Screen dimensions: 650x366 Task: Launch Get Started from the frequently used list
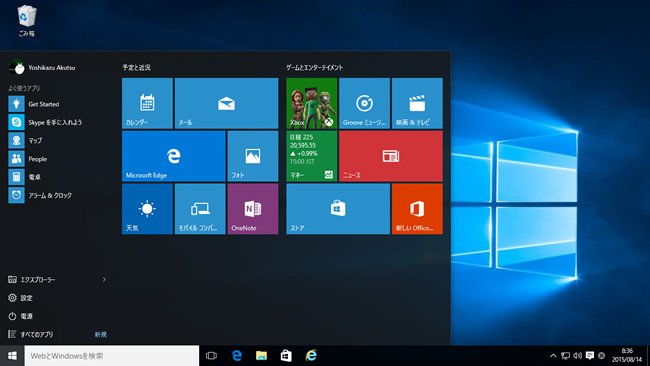pyautogui.click(x=57, y=104)
